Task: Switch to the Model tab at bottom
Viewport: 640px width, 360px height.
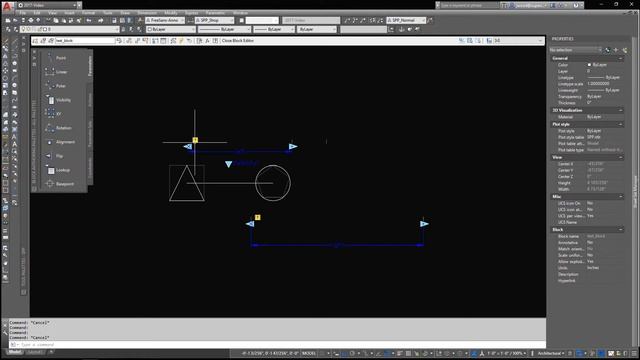Action: pos(15,352)
